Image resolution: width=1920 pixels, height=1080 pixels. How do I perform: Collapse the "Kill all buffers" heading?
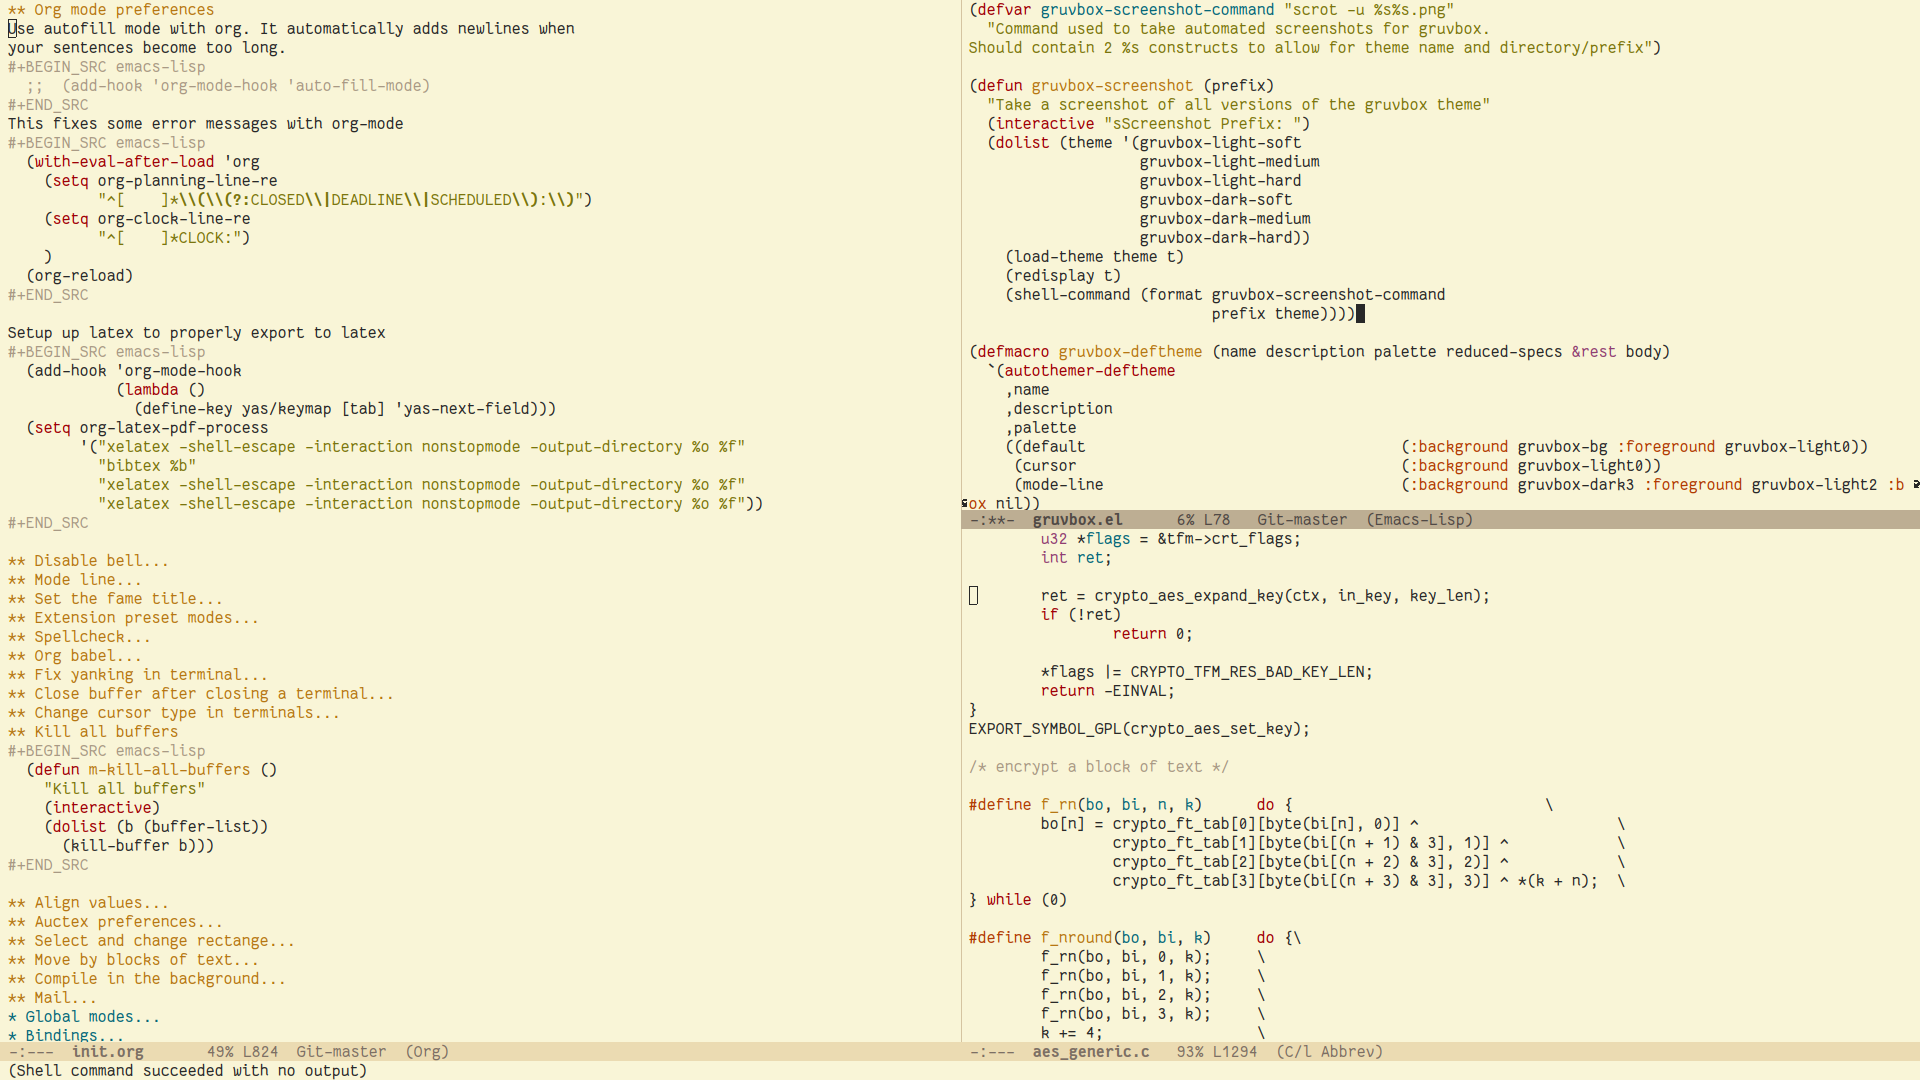106,732
